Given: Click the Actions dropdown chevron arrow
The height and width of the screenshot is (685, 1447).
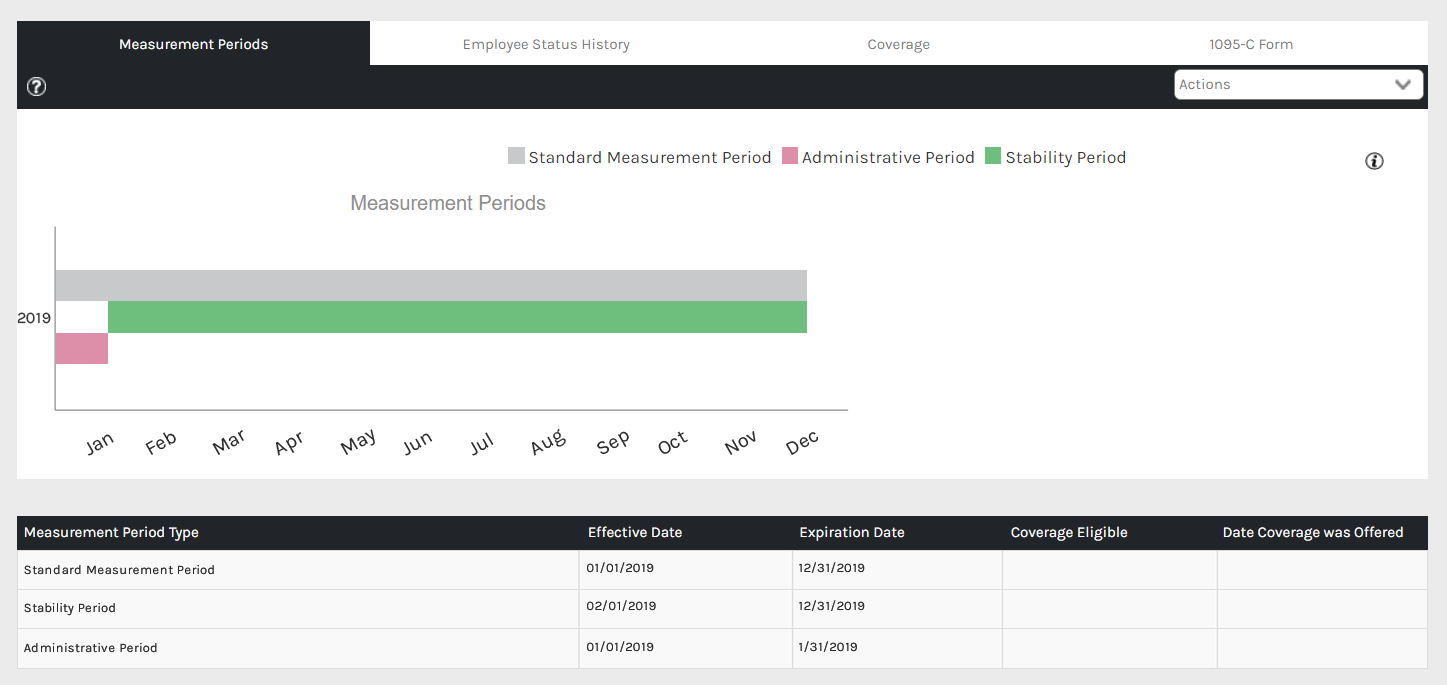Looking at the screenshot, I should tap(1403, 85).
